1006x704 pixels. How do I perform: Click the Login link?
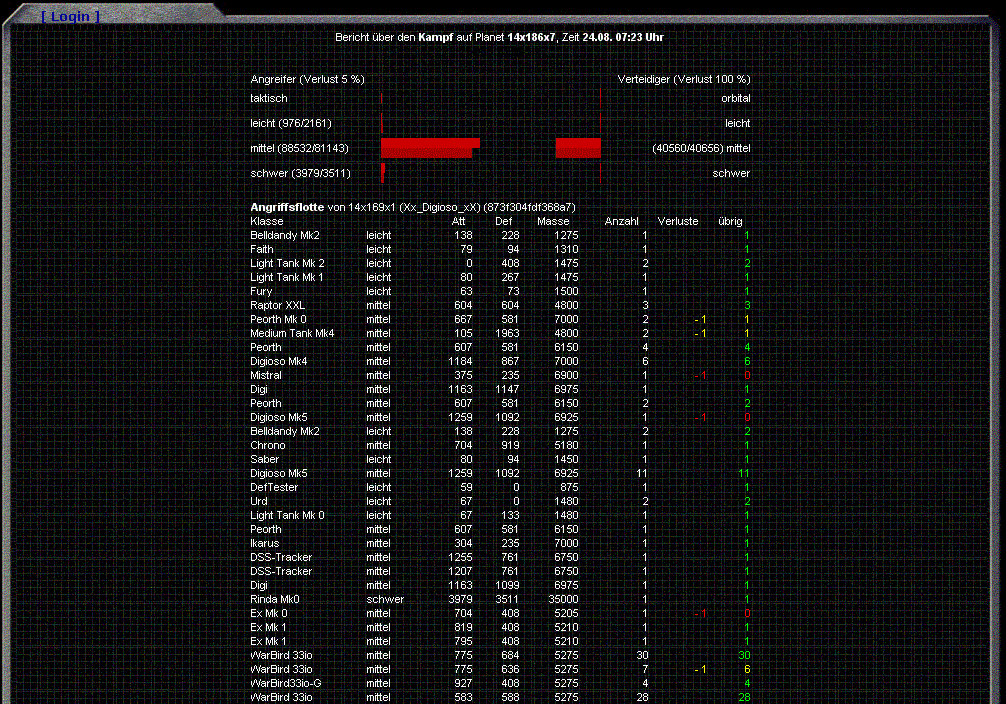70,17
